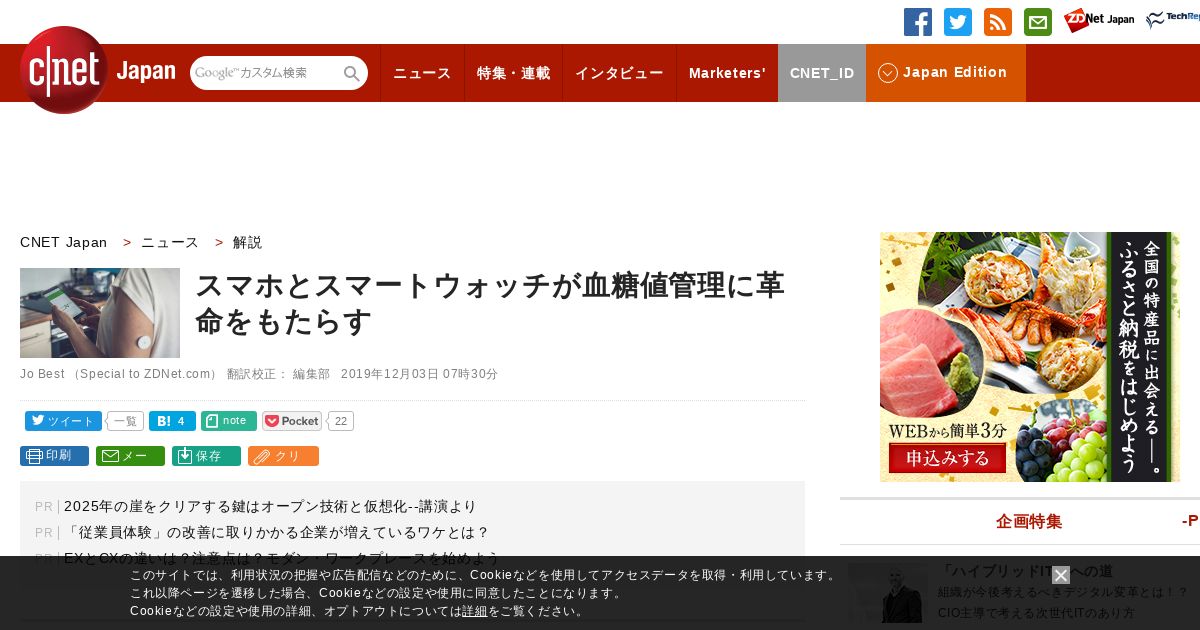Share via the ツイート button
Screen dimensions: 1200x630
(63, 421)
